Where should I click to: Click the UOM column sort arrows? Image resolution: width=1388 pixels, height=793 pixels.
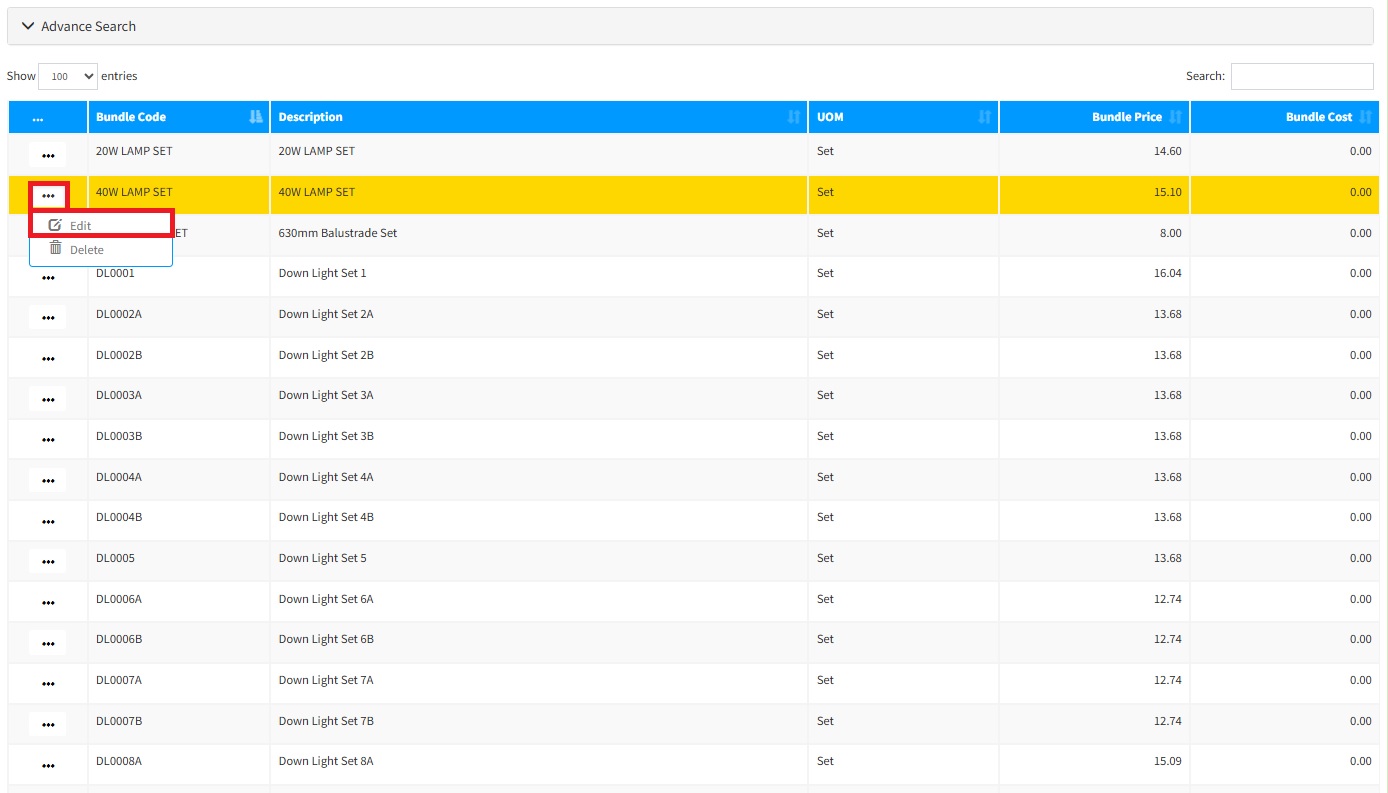coord(984,117)
